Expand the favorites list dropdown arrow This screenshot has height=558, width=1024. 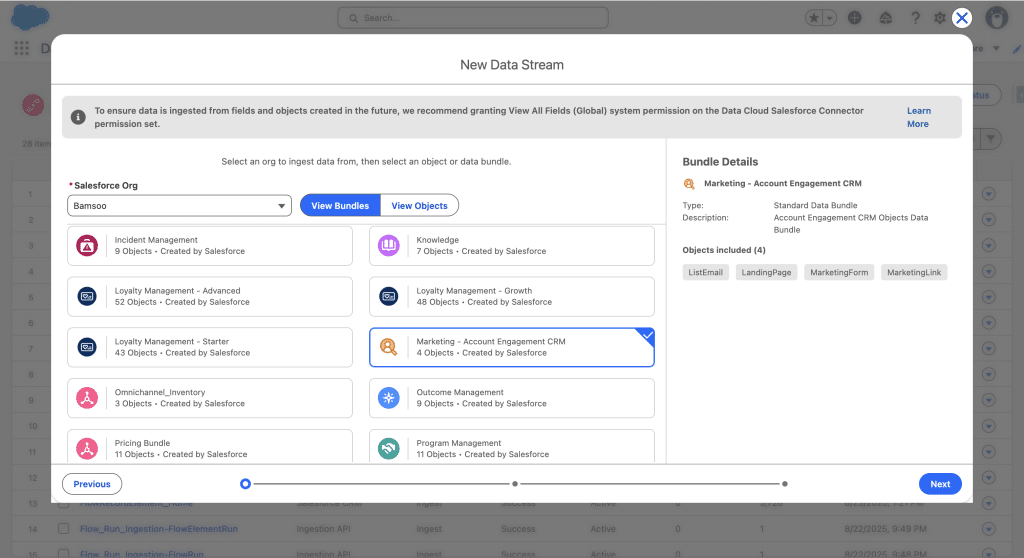(x=829, y=18)
